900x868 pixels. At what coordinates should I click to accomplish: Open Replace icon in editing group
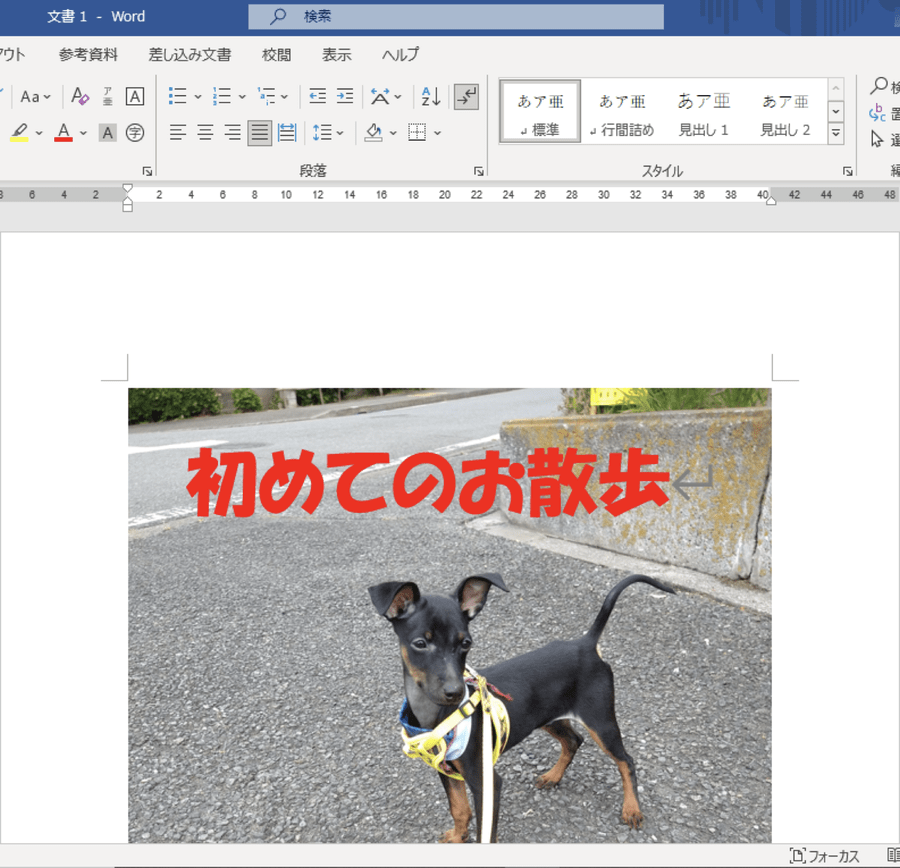(877, 113)
